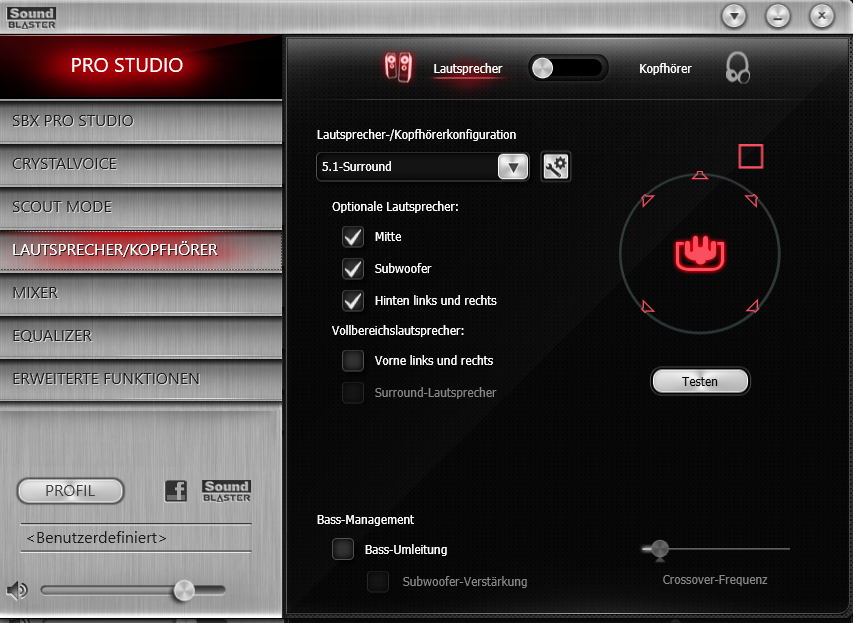Minimize the Sound Blaster window
The width and height of the screenshot is (853, 623).
(x=778, y=16)
